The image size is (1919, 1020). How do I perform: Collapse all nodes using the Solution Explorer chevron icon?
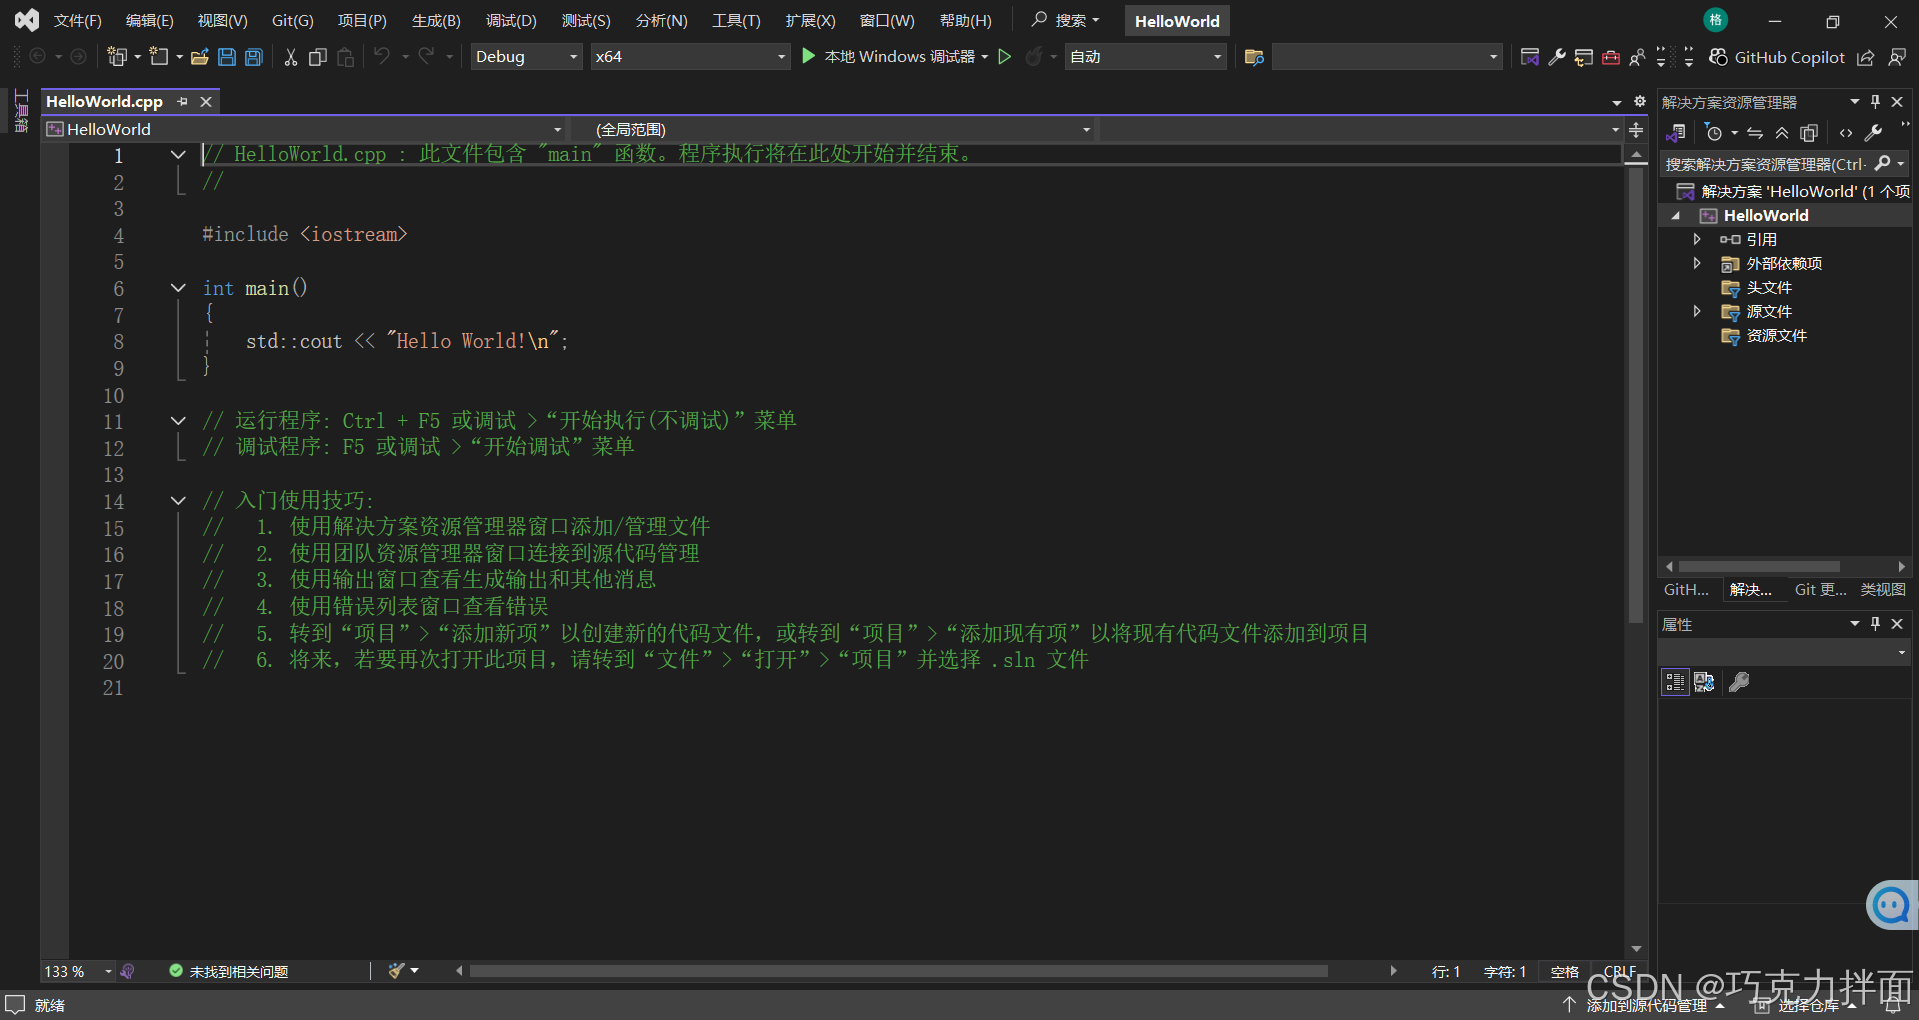pos(1782,132)
